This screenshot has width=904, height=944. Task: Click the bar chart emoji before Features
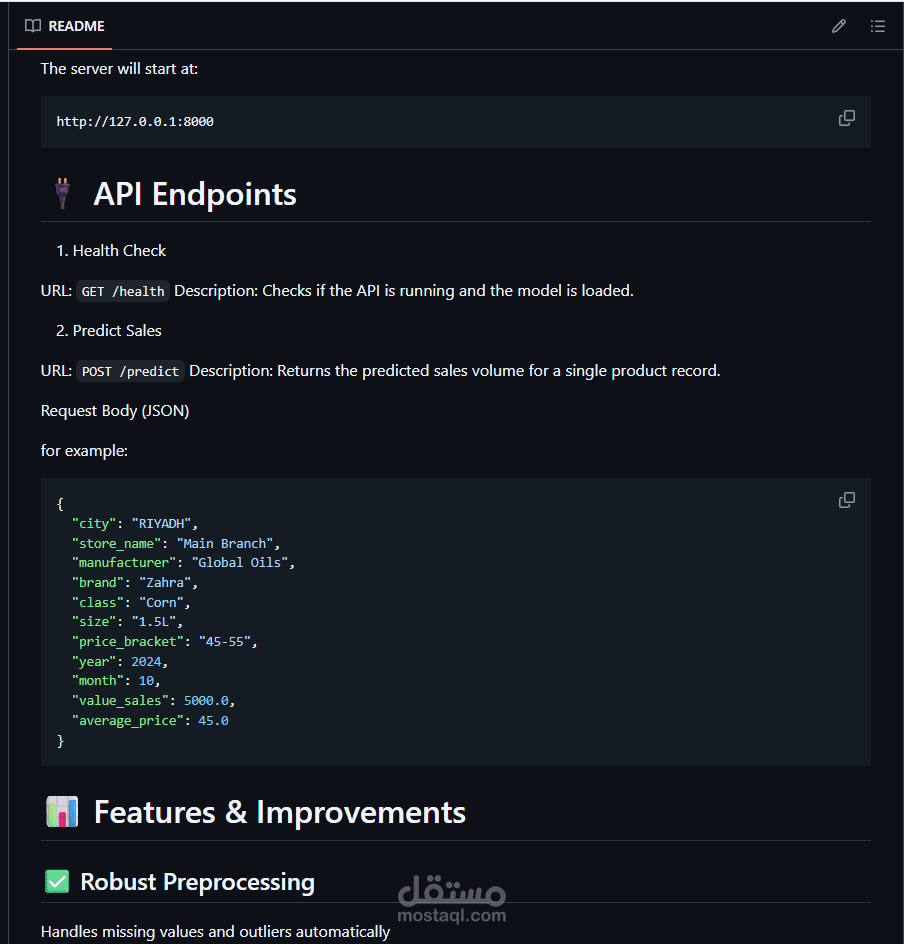coord(62,812)
